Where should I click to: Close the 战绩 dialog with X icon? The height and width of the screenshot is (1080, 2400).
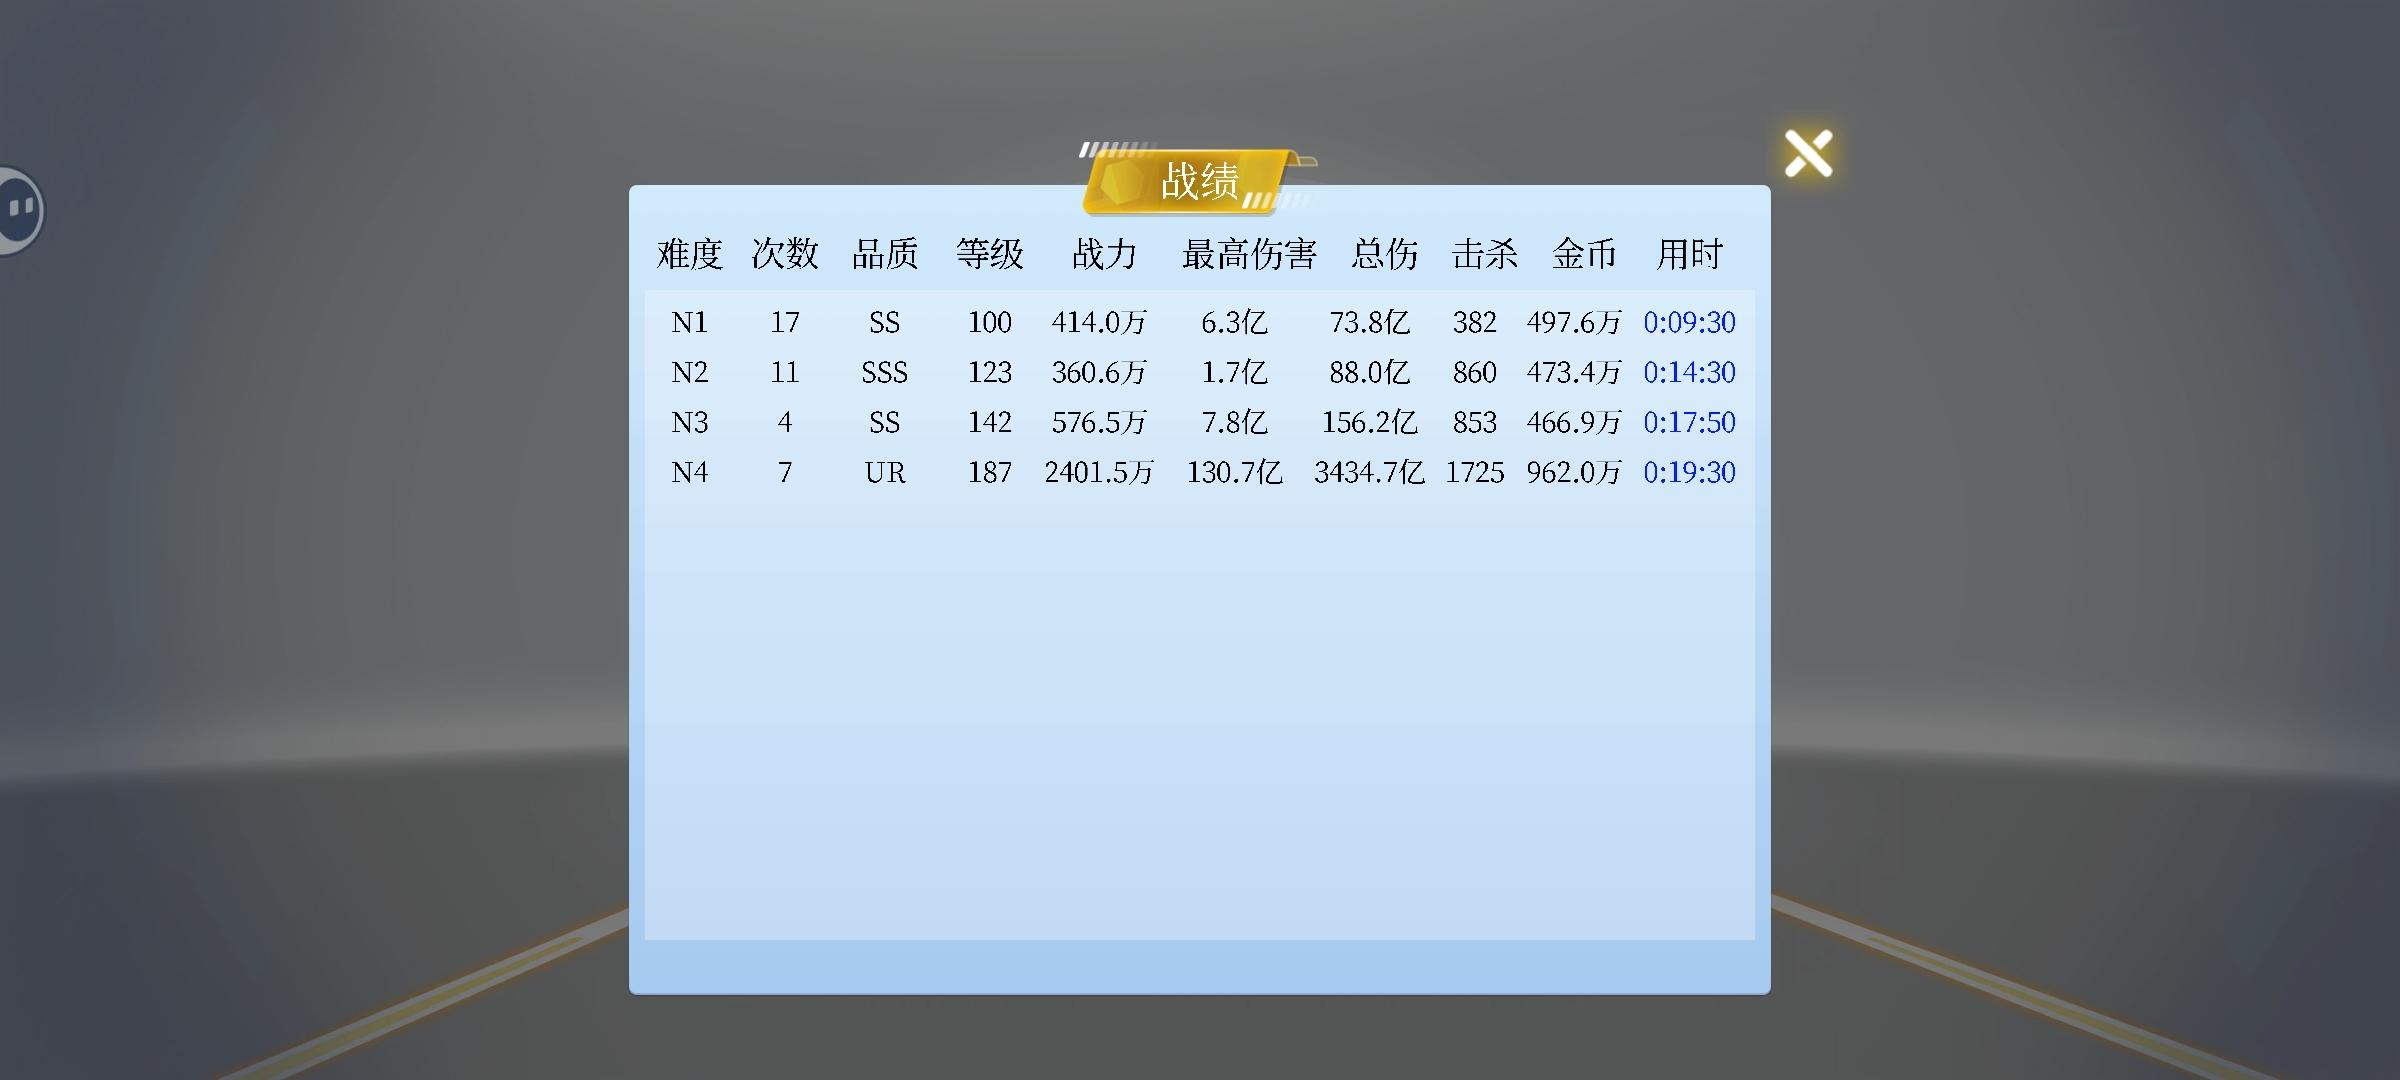[1808, 153]
